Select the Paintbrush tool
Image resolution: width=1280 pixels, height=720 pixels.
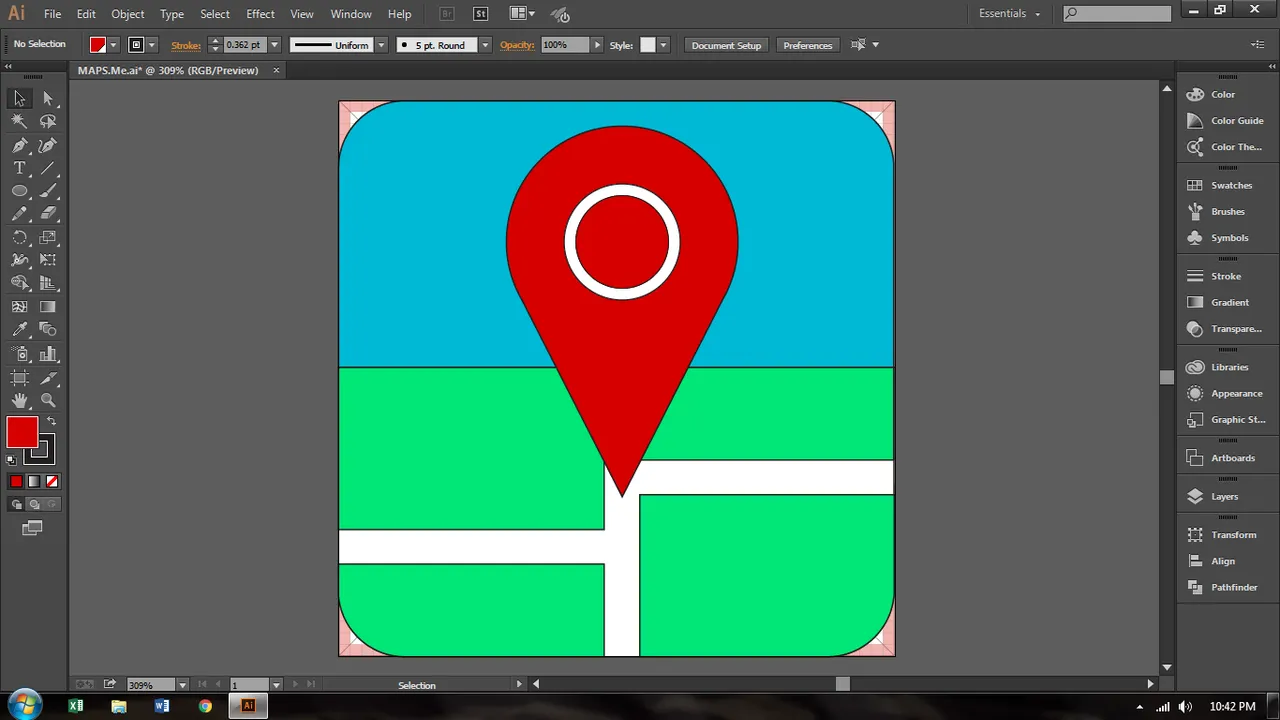pyautogui.click(x=48, y=191)
